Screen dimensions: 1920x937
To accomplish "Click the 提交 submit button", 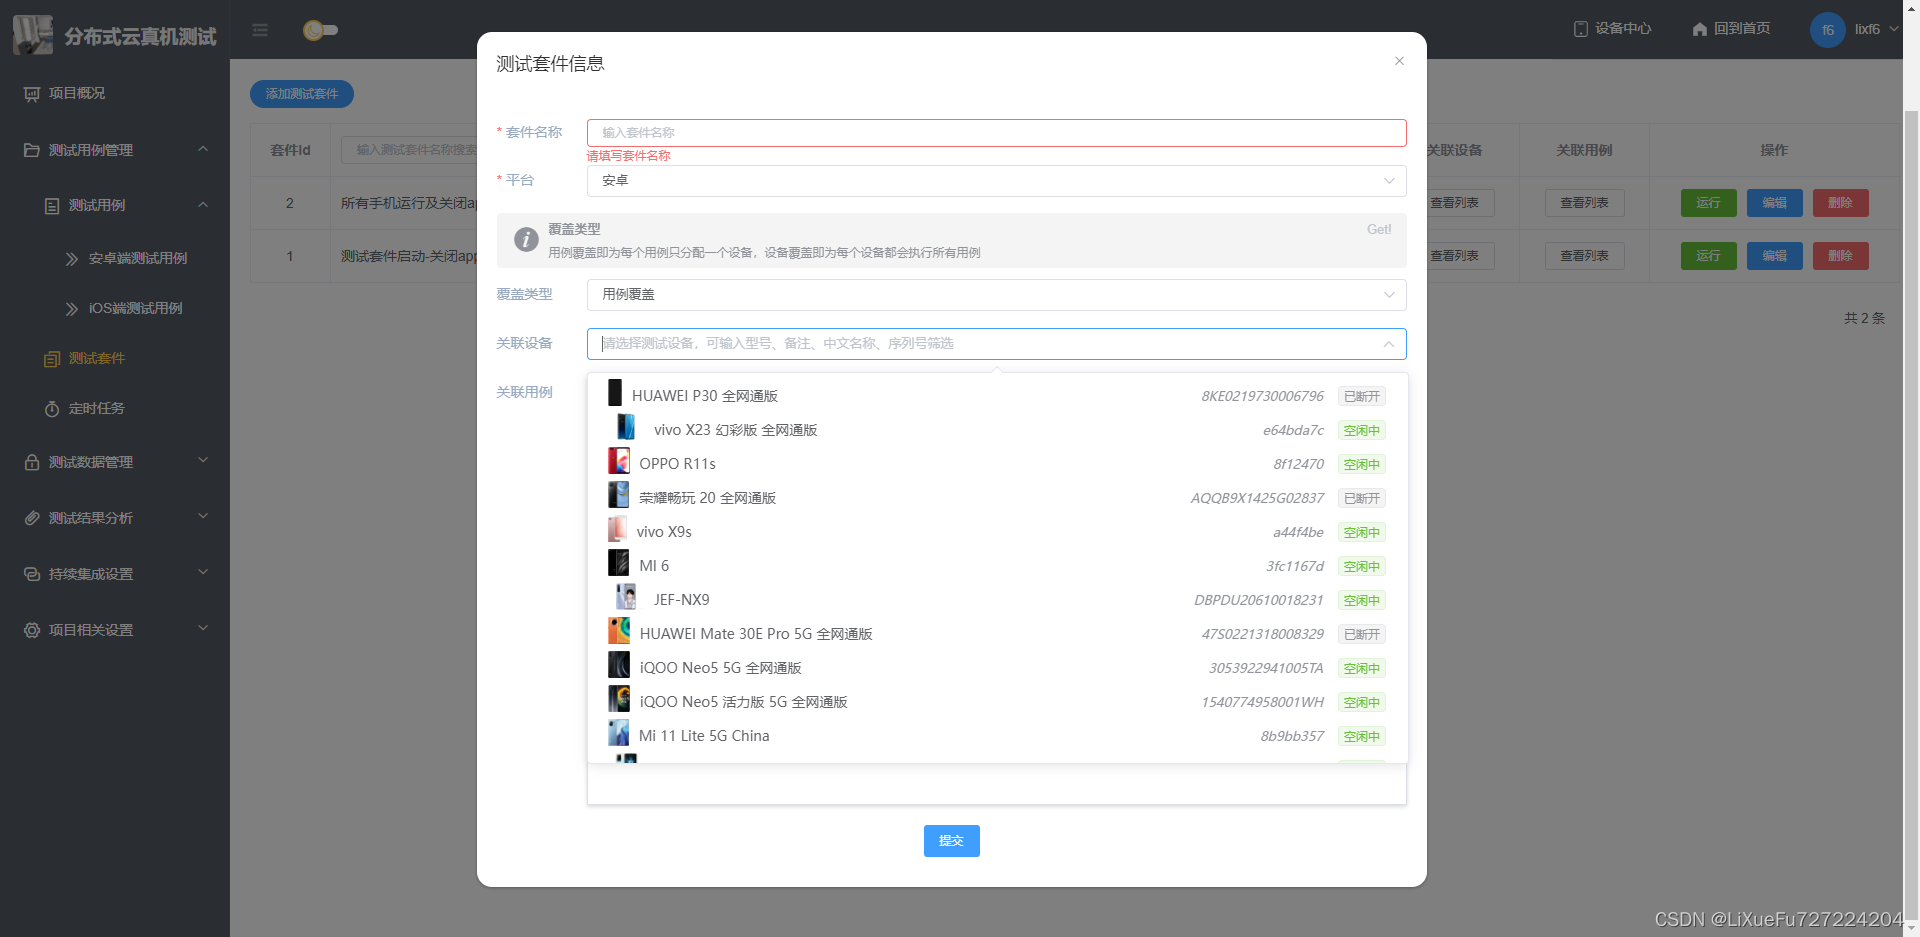I will click(x=951, y=841).
